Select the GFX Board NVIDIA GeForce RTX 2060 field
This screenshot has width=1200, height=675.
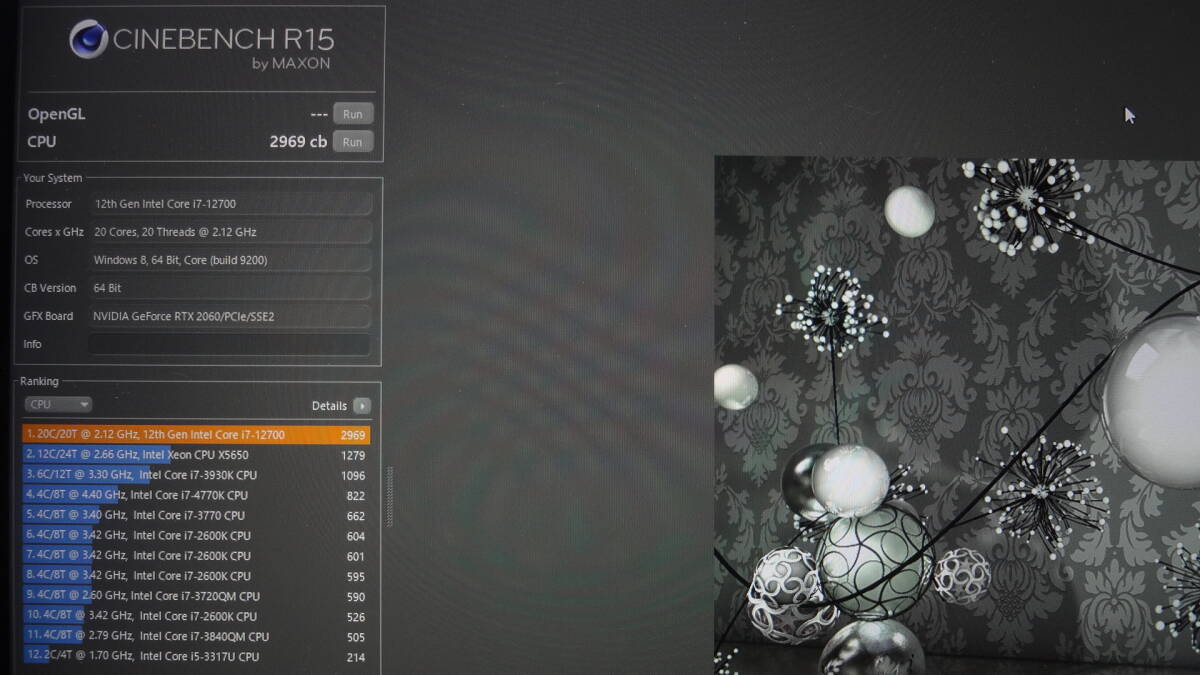click(x=229, y=316)
